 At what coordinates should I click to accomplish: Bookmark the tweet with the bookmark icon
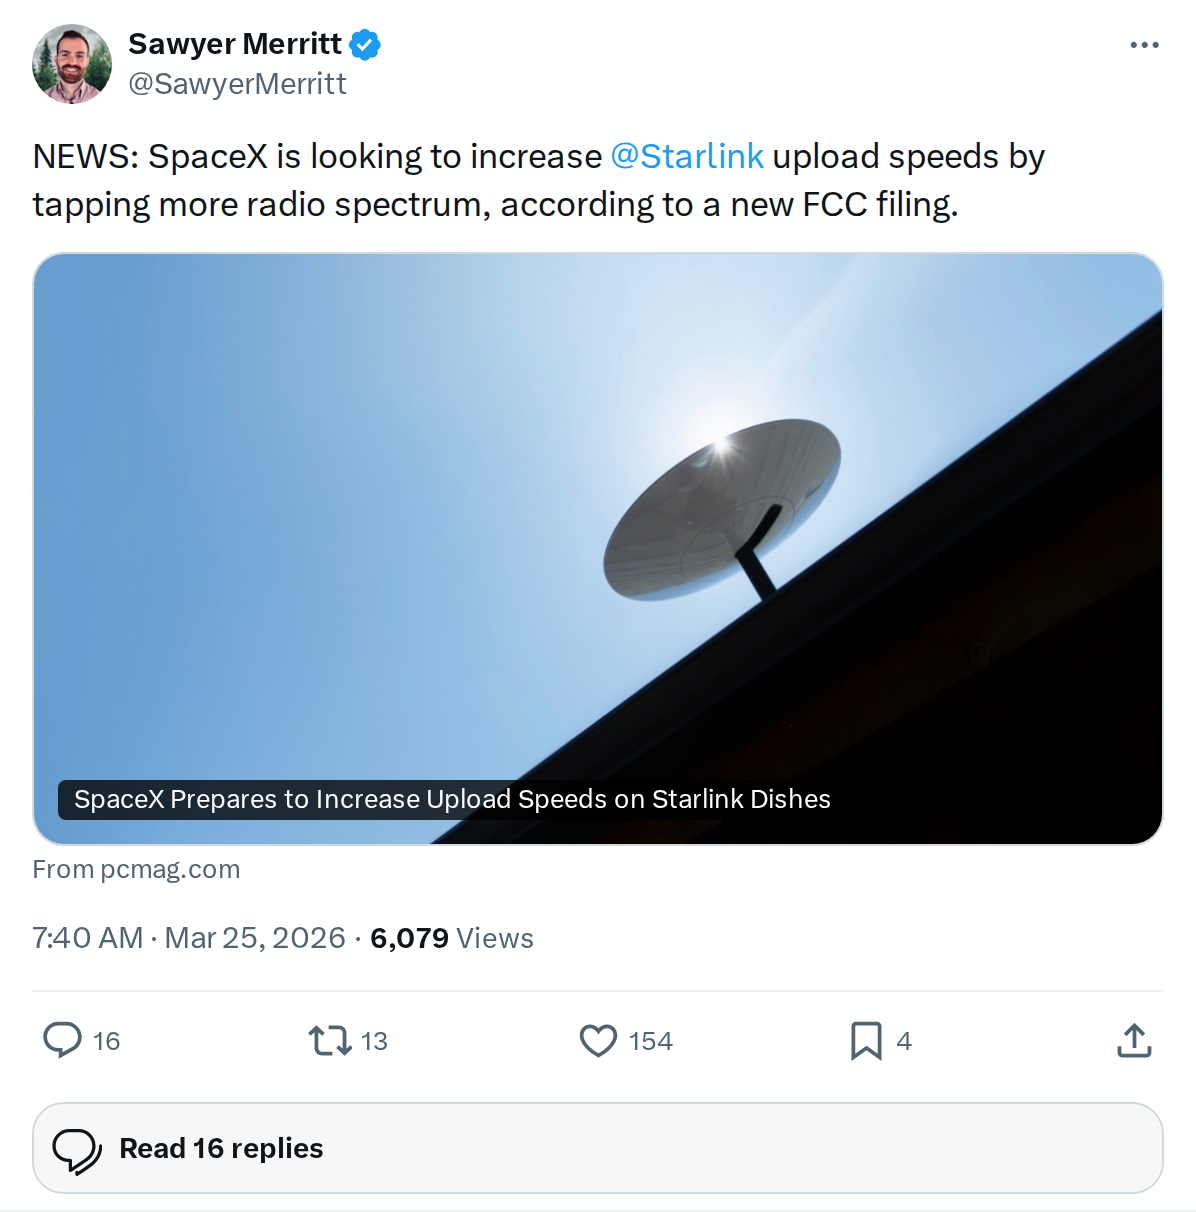click(x=868, y=1041)
